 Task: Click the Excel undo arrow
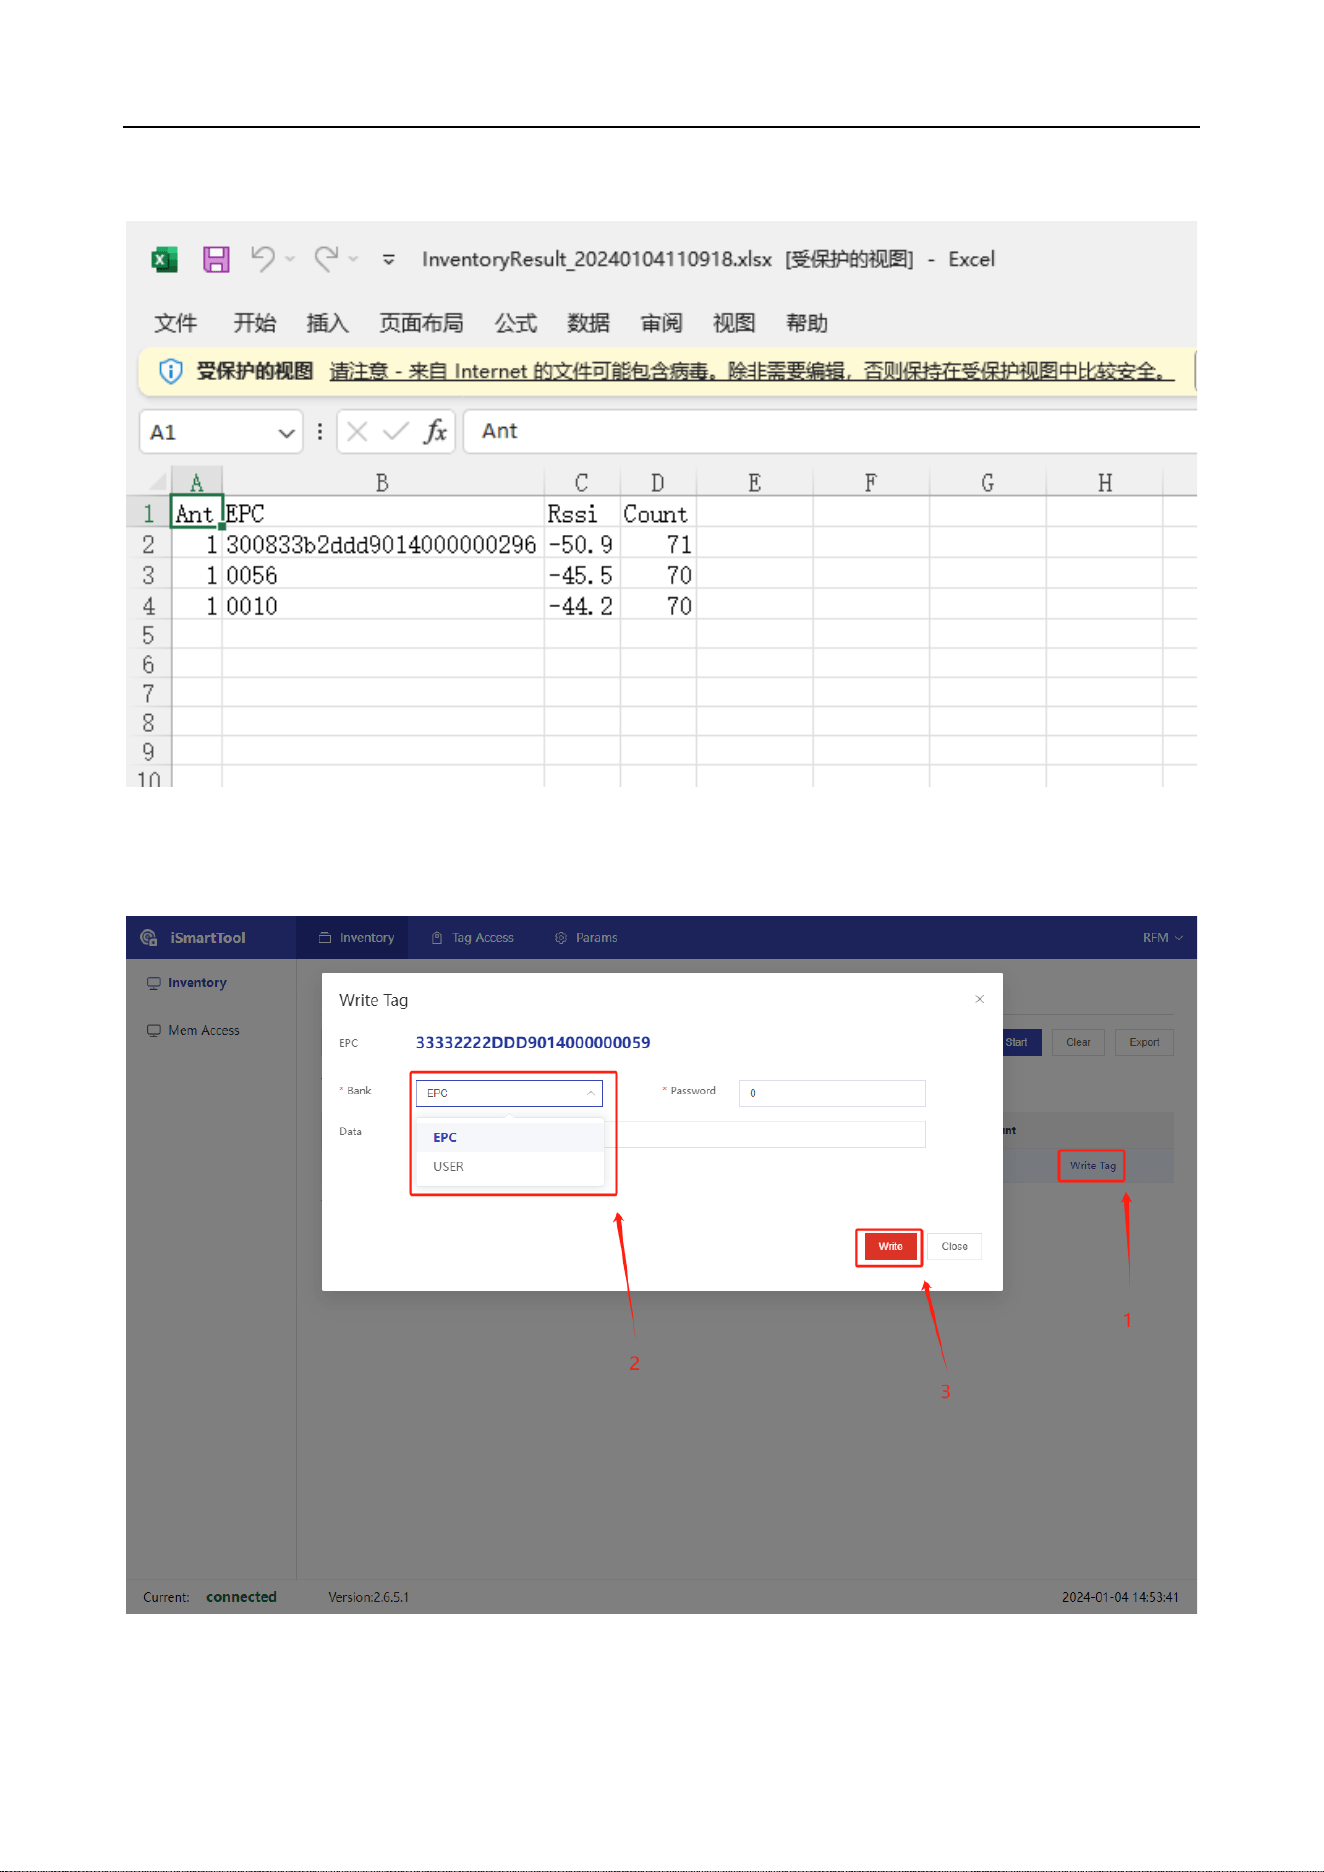[x=263, y=259]
